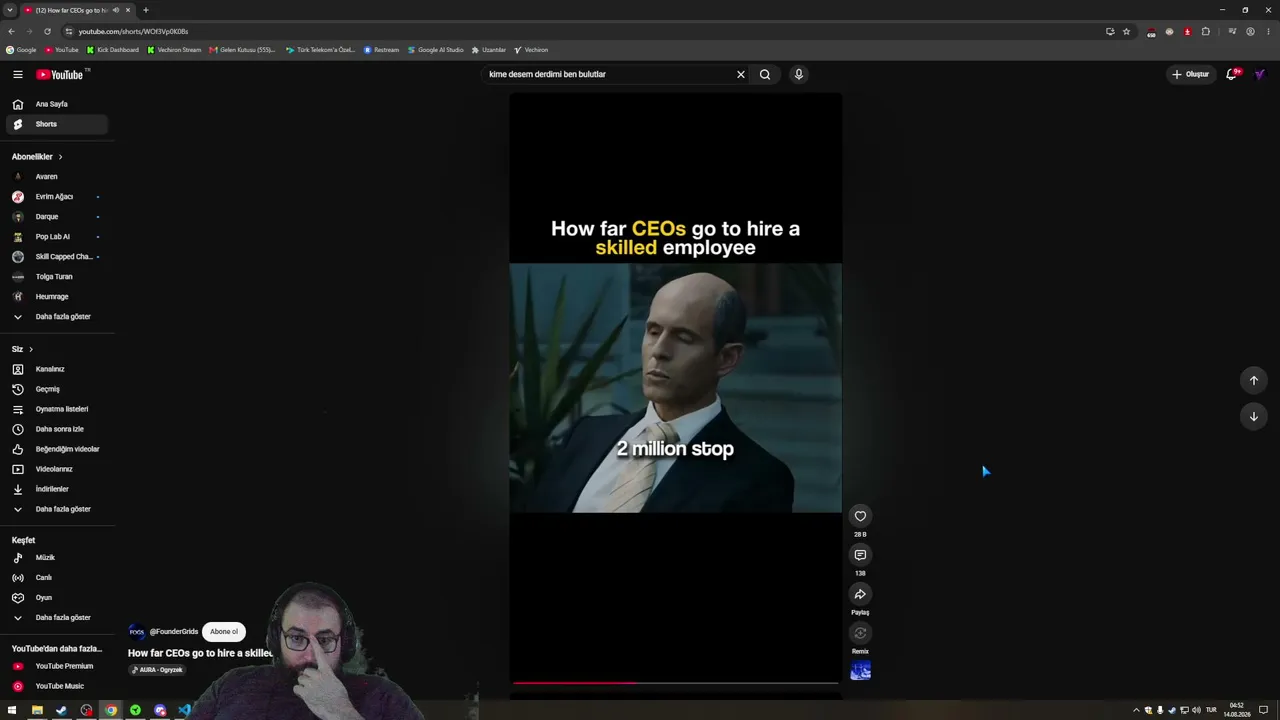Open the YouTube guide hamburger menu
Image resolution: width=1280 pixels, height=720 pixels.
18,74
